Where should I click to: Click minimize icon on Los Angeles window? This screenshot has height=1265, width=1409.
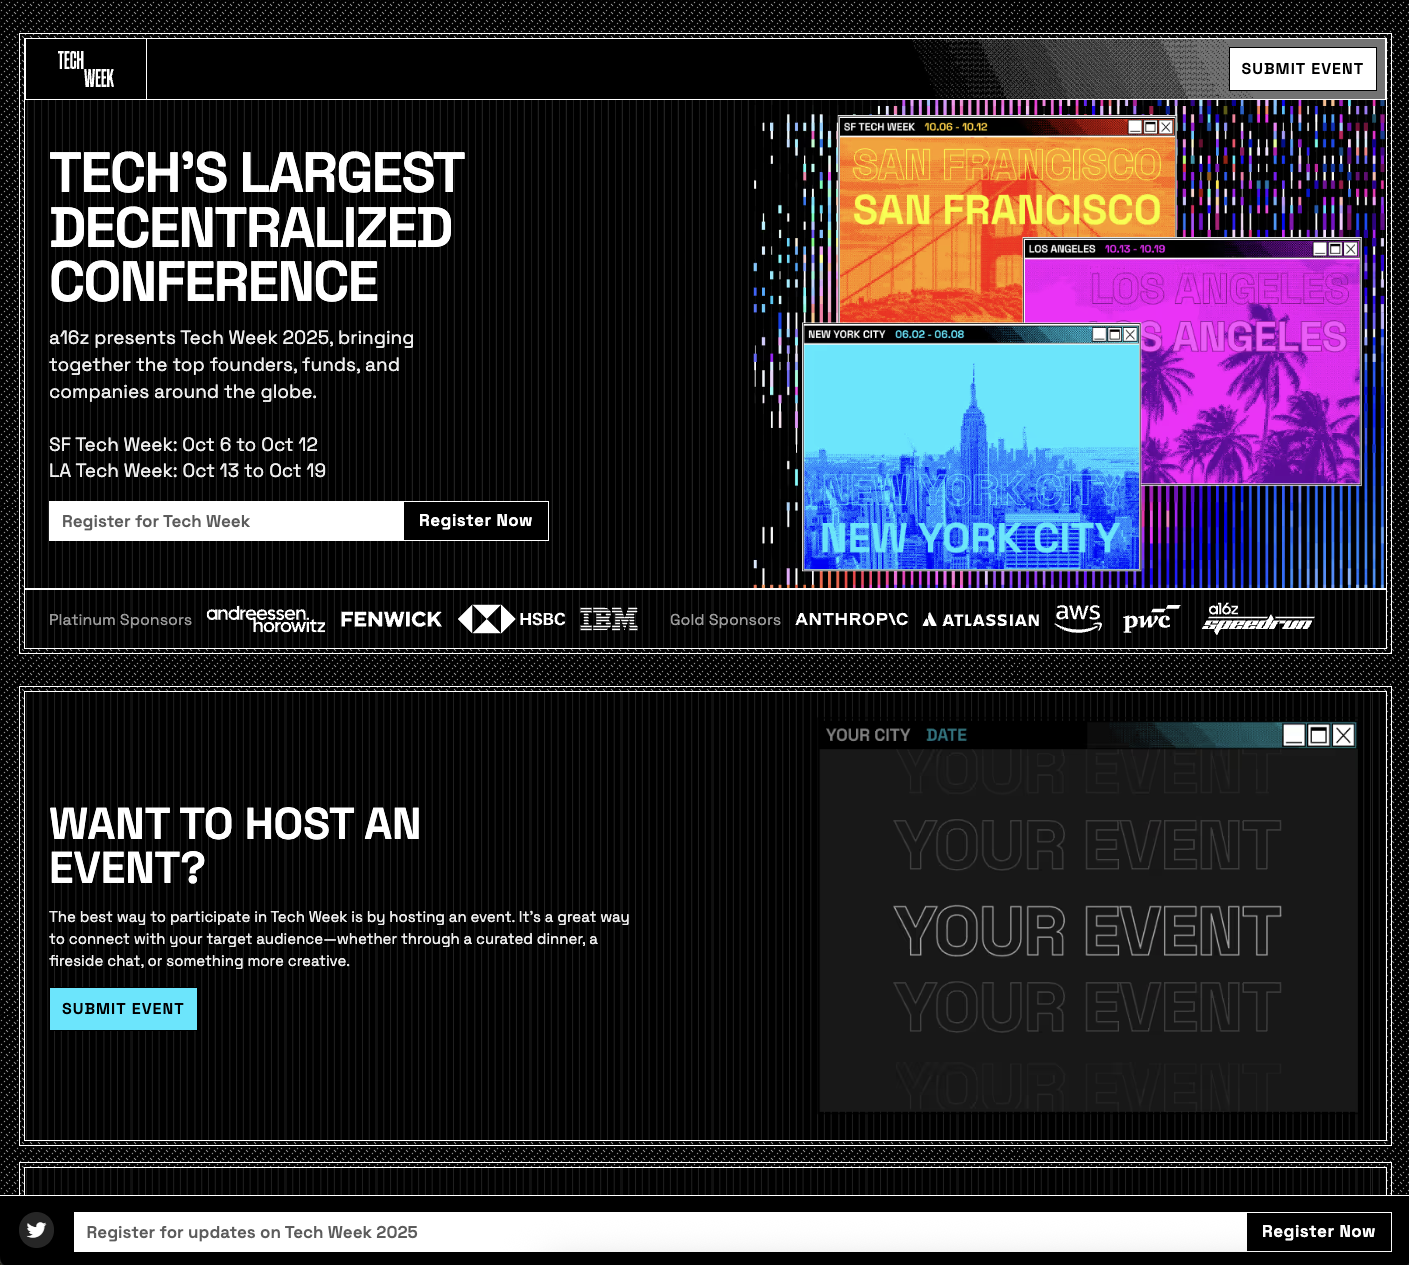pyautogui.click(x=1320, y=249)
